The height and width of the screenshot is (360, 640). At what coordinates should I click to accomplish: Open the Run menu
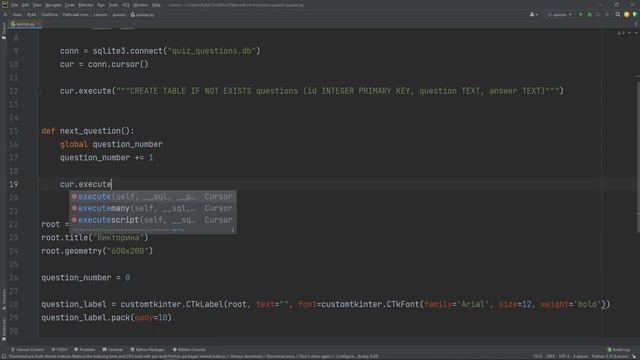pyautogui.click(x=101, y=5)
